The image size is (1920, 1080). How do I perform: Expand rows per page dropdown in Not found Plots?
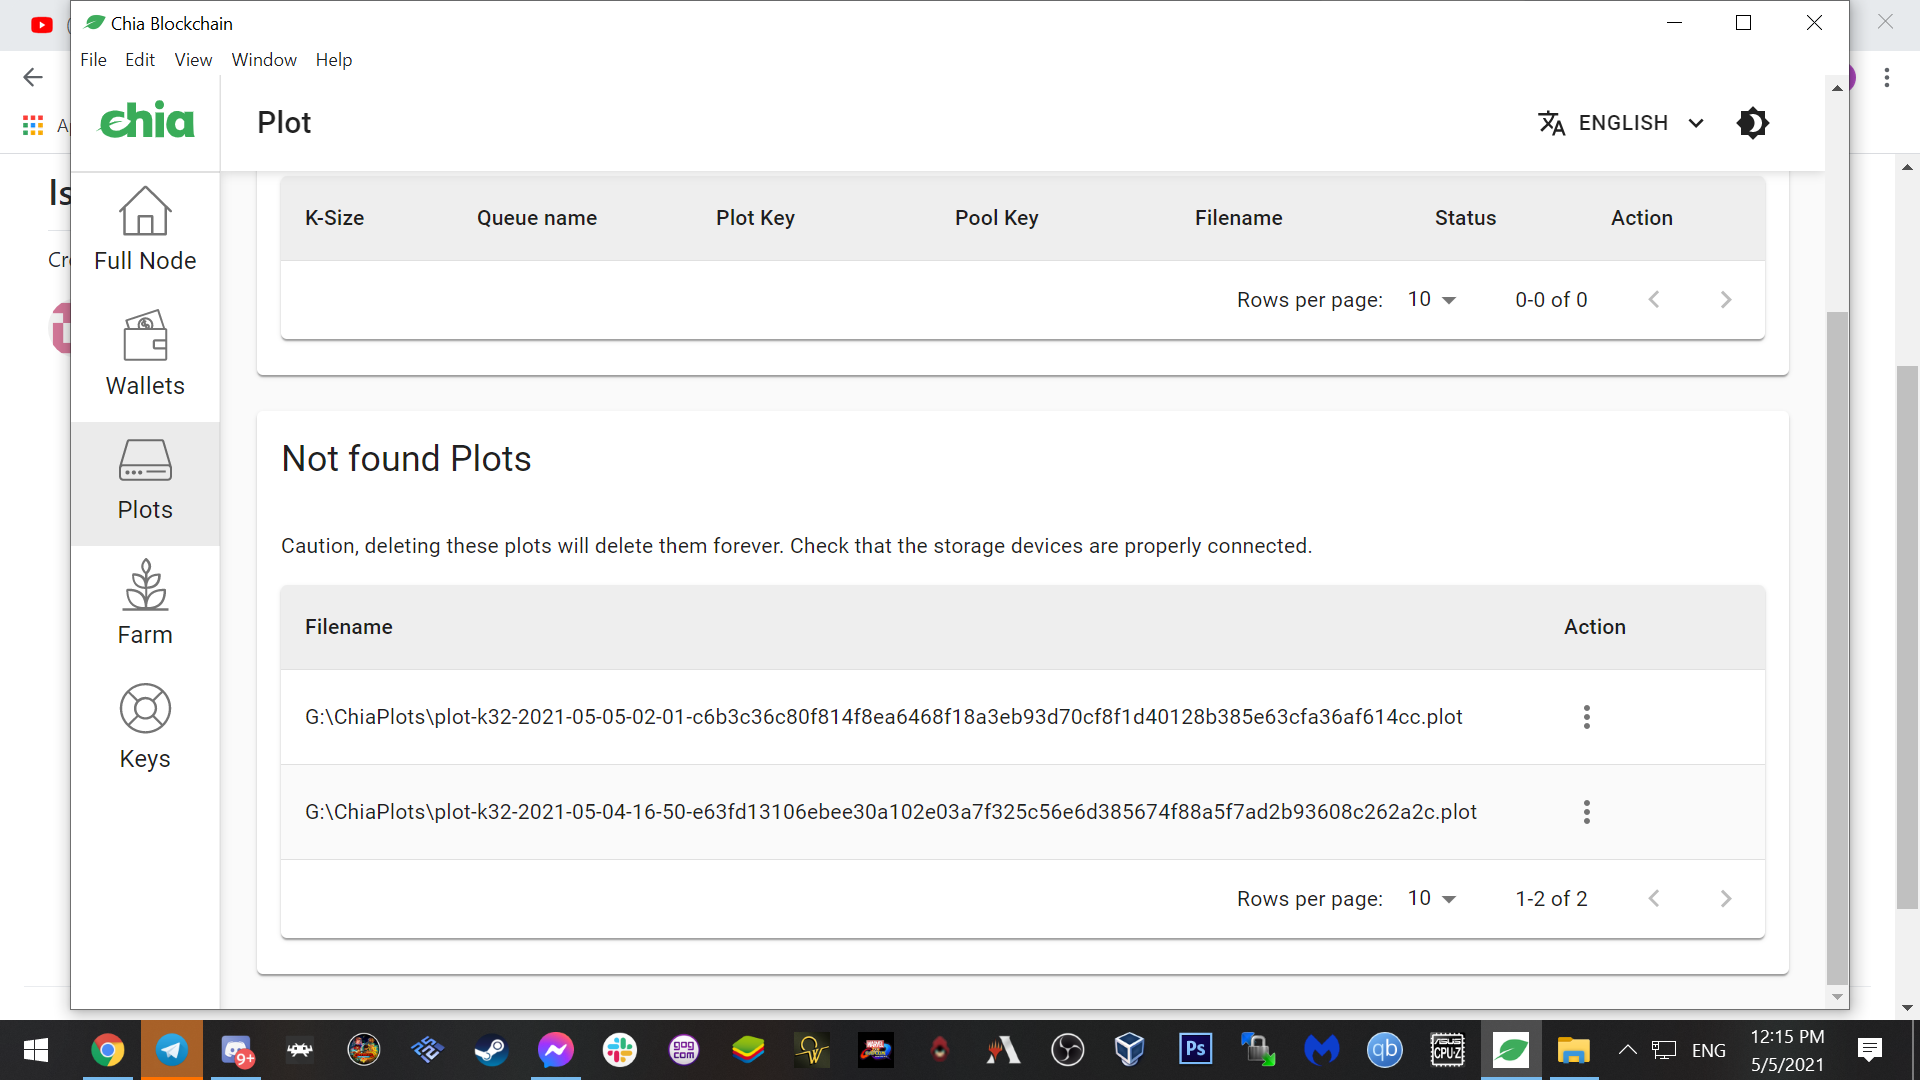1432,899
